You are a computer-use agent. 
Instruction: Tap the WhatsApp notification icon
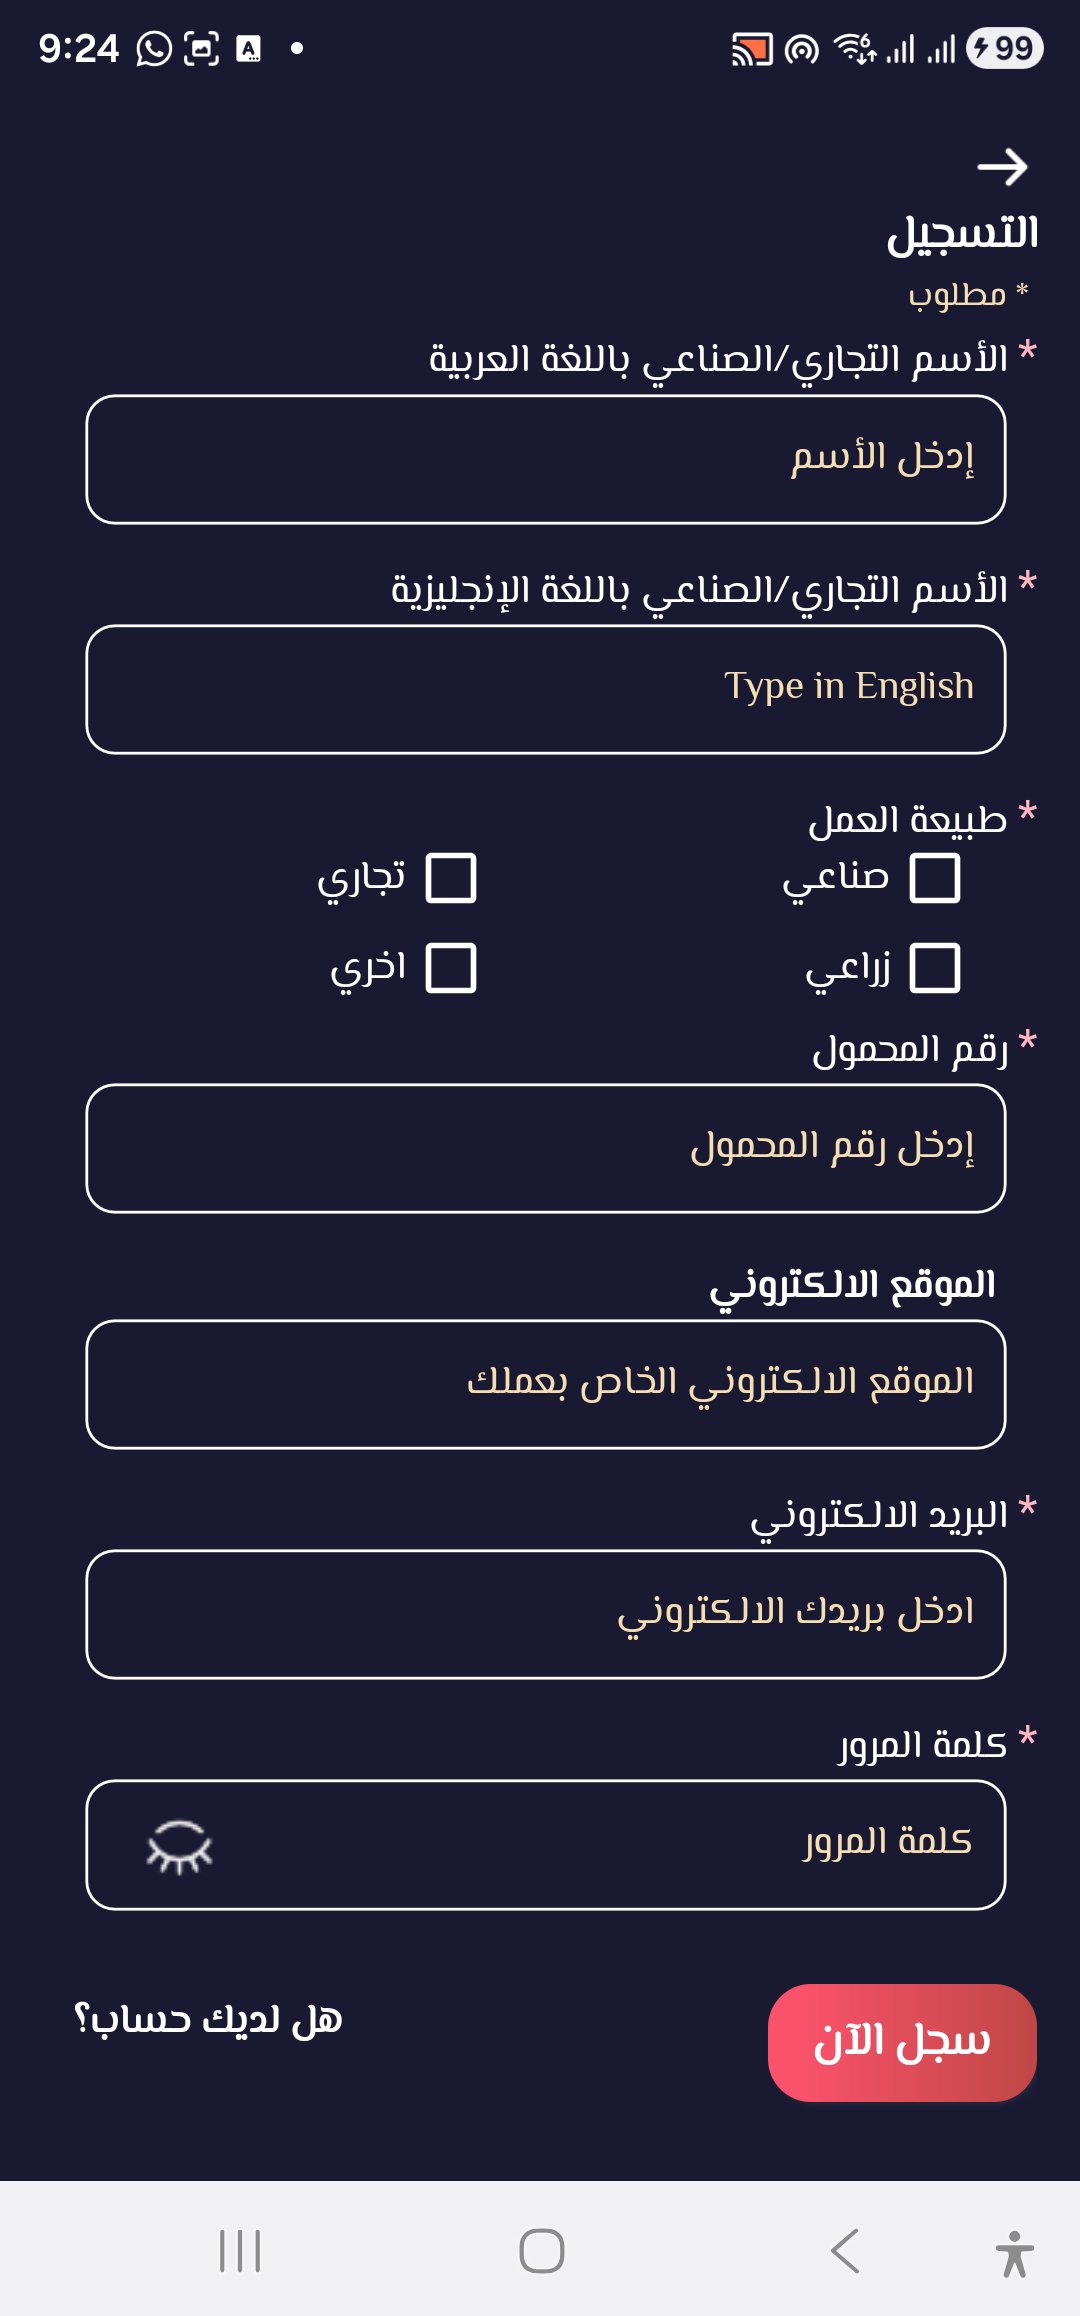pos(154,48)
